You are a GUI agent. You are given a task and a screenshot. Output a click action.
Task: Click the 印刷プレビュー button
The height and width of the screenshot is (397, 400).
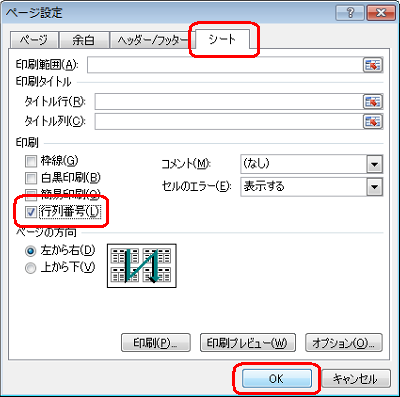[x=248, y=343]
